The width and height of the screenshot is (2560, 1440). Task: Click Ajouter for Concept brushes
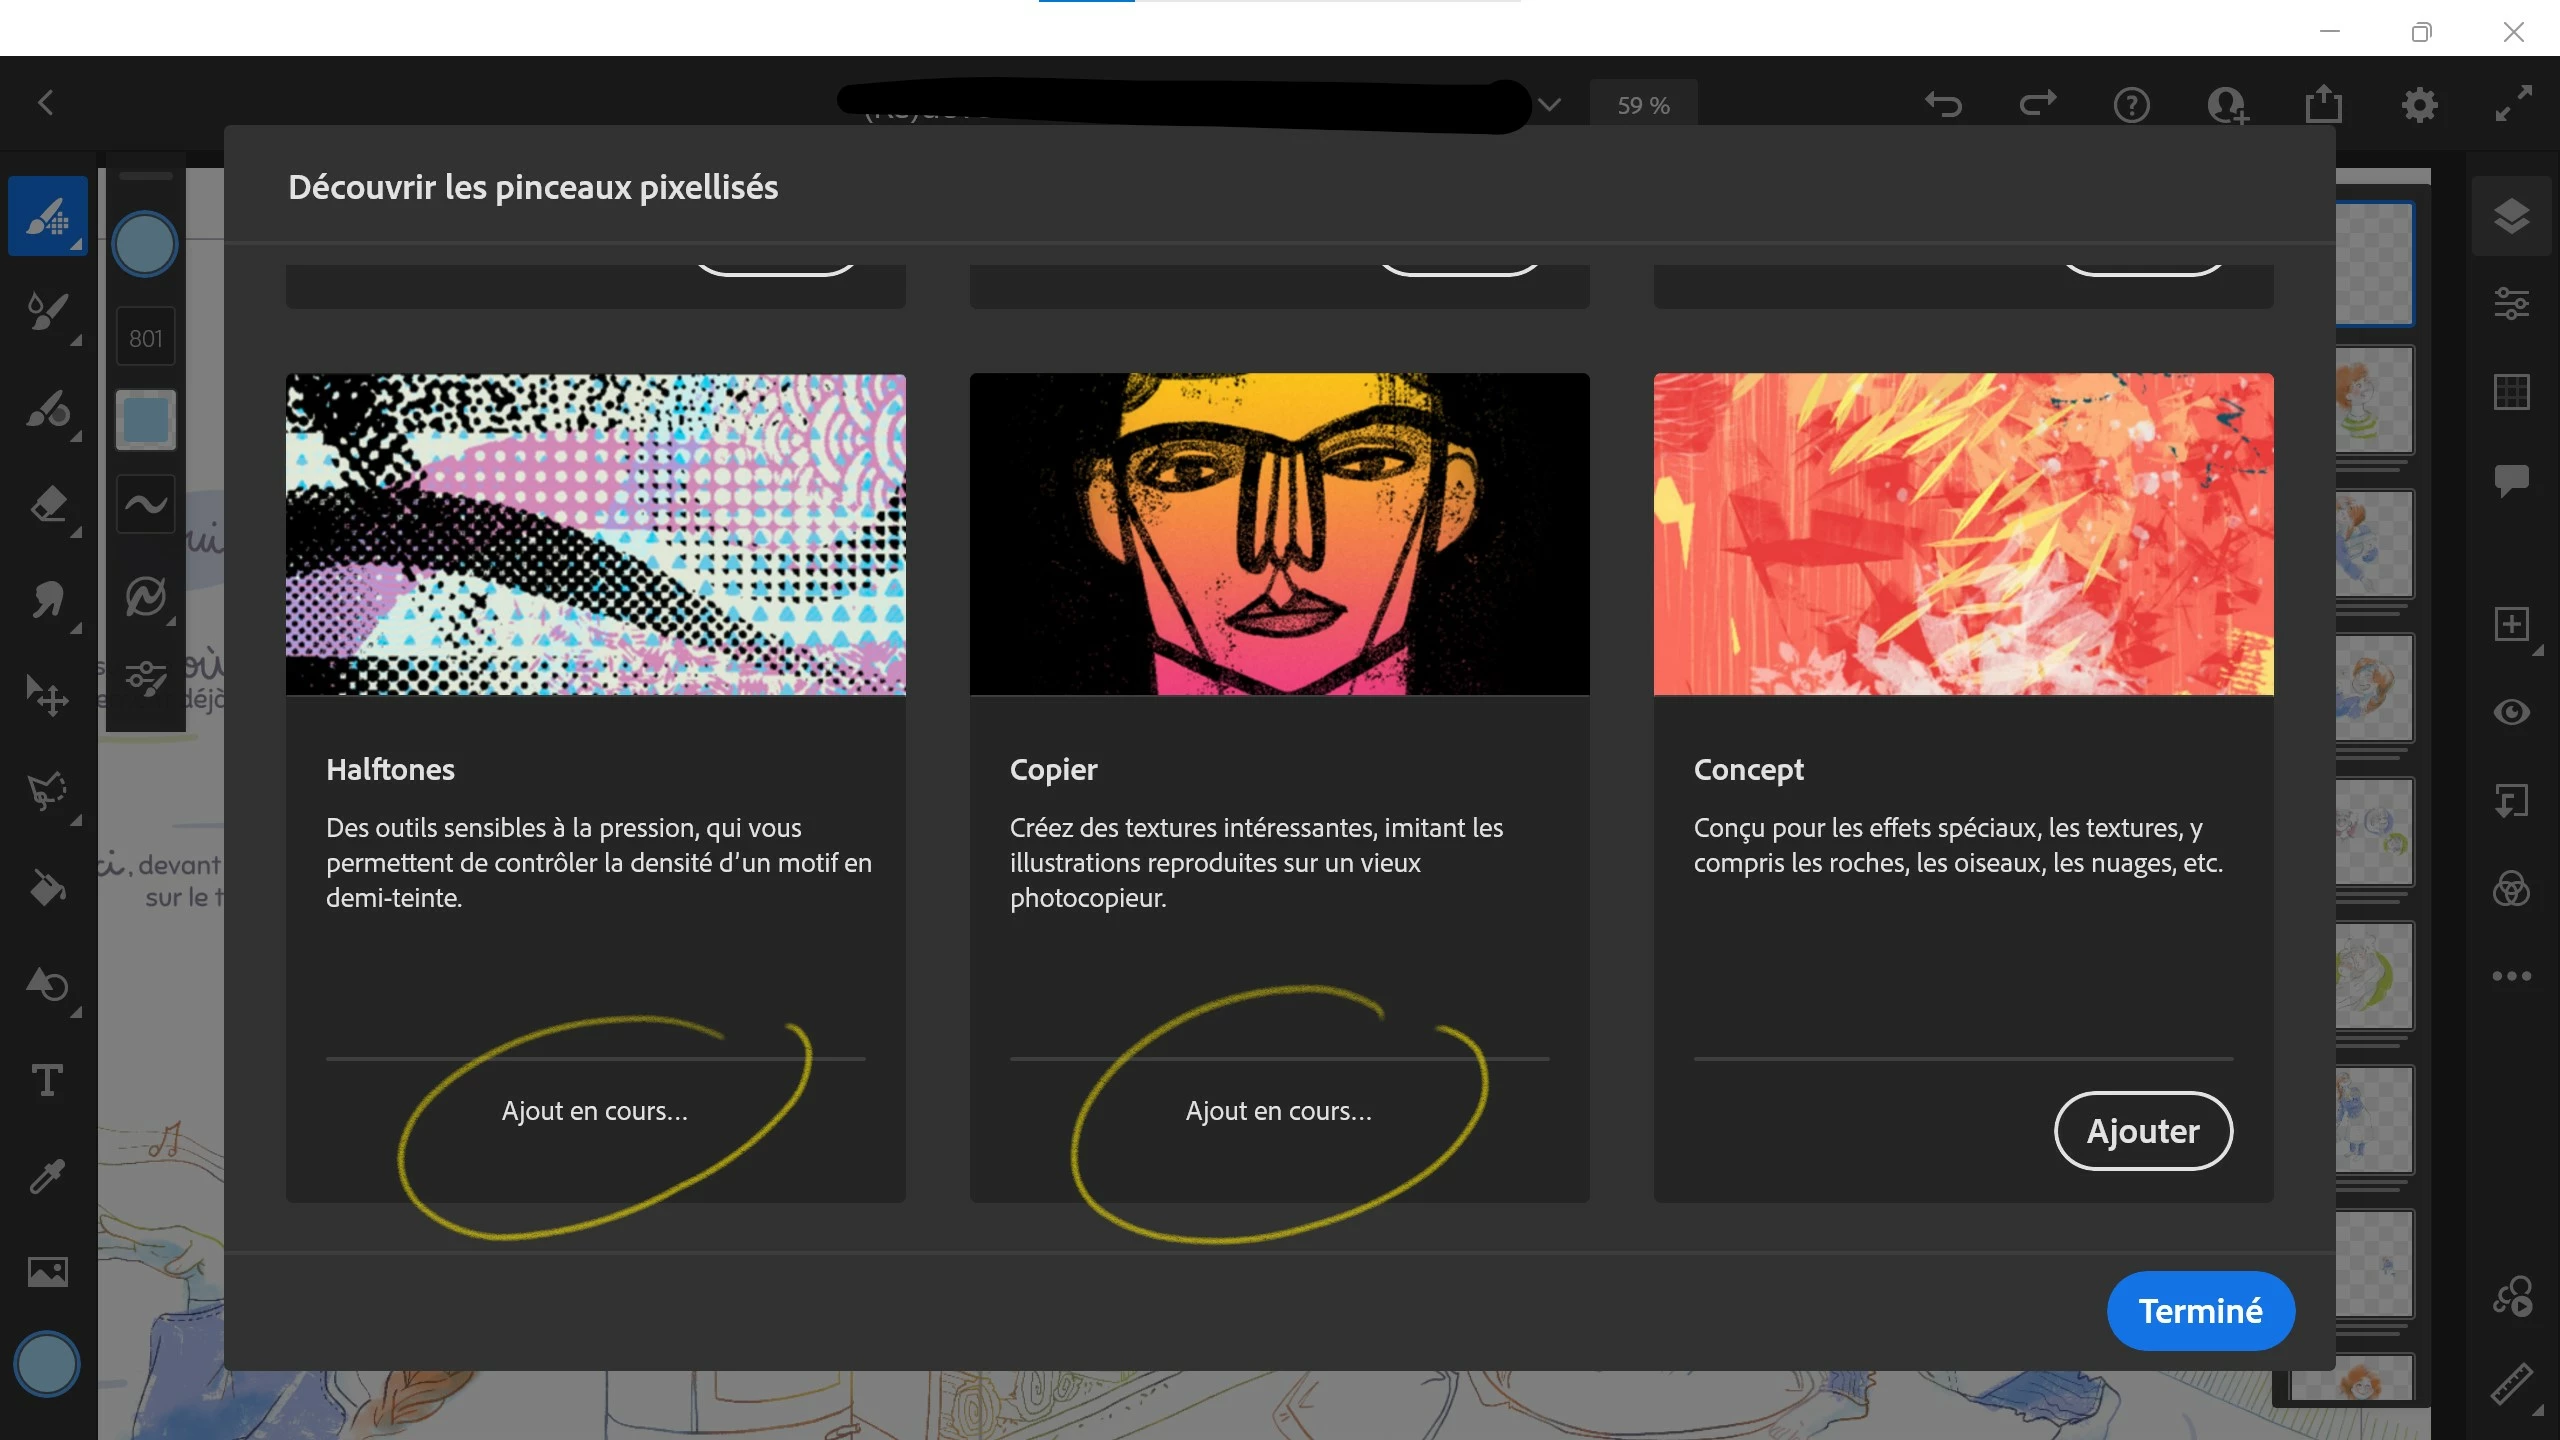click(2143, 1131)
